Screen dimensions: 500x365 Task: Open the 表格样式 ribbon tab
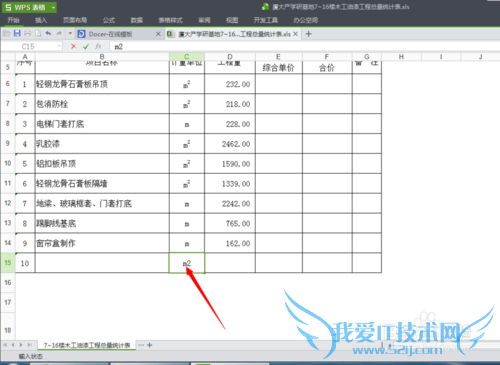point(170,20)
